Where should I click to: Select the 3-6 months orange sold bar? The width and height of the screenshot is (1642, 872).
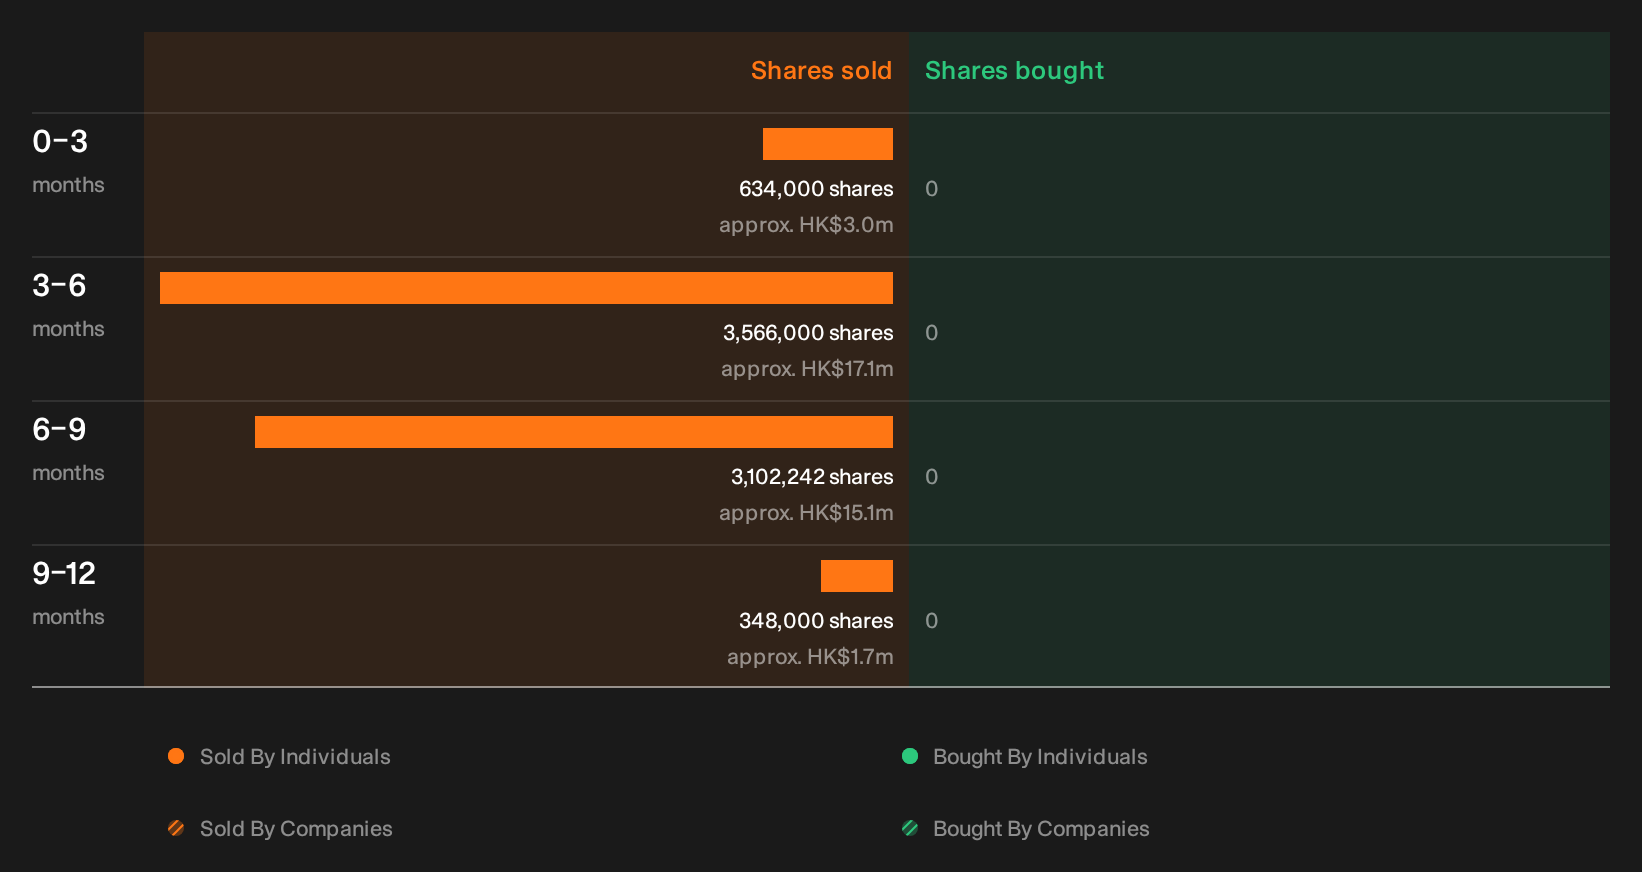526,288
